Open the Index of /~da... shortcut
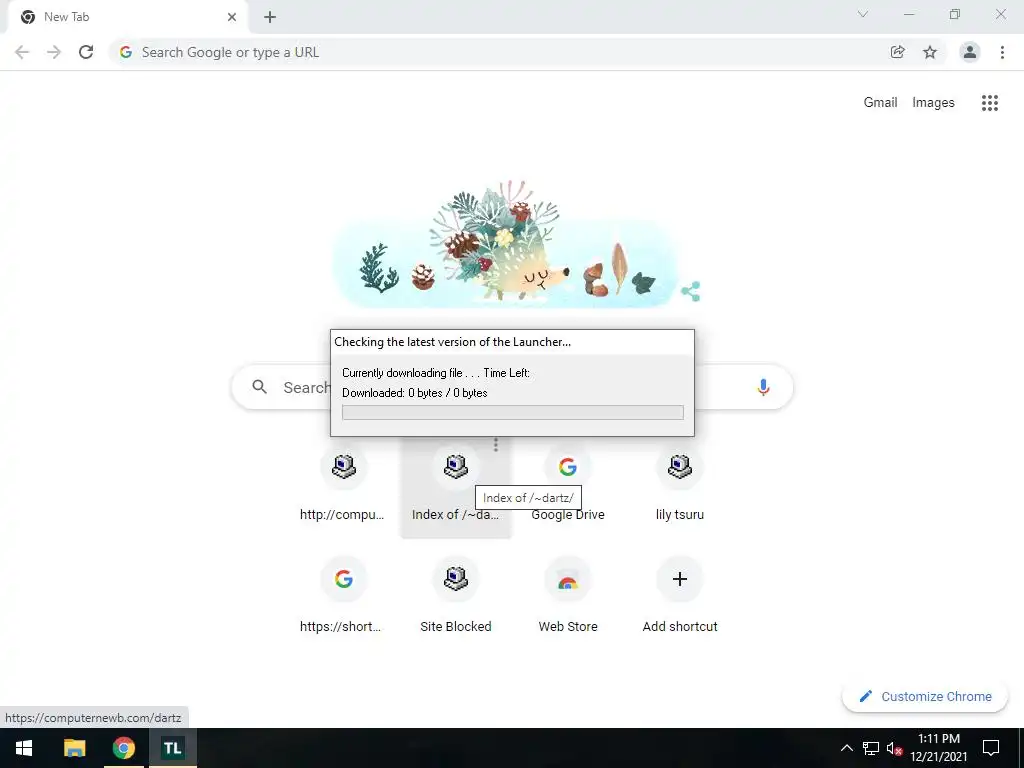The width and height of the screenshot is (1024, 768). pos(455,484)
